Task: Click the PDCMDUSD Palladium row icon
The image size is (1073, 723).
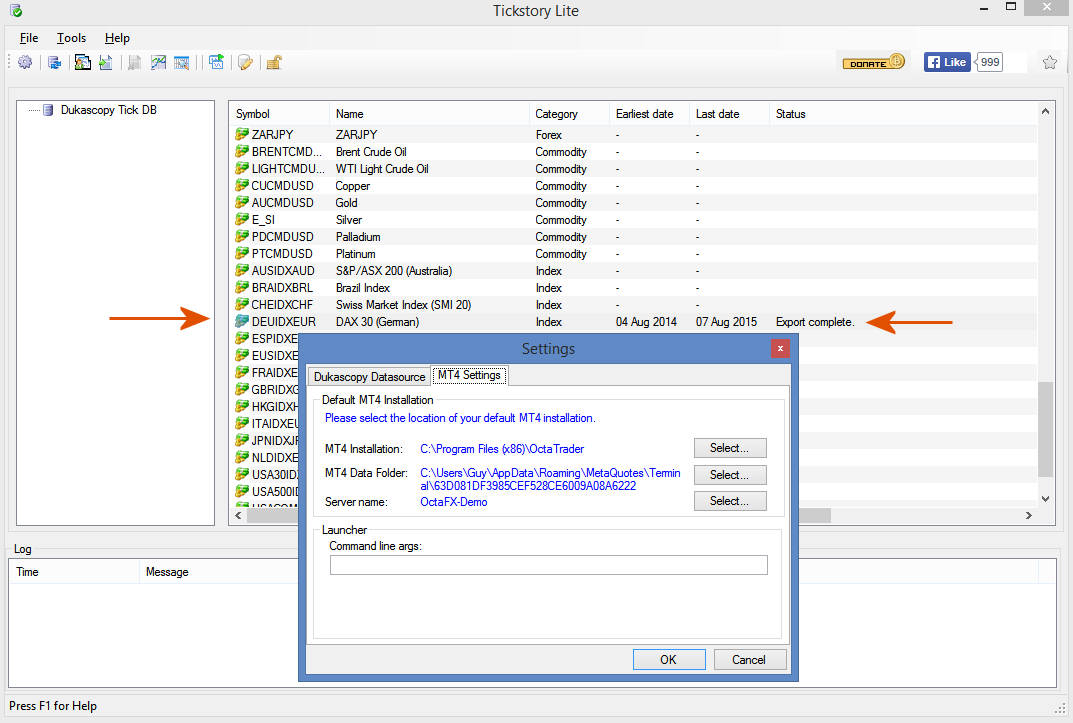Action: point(242,236)
